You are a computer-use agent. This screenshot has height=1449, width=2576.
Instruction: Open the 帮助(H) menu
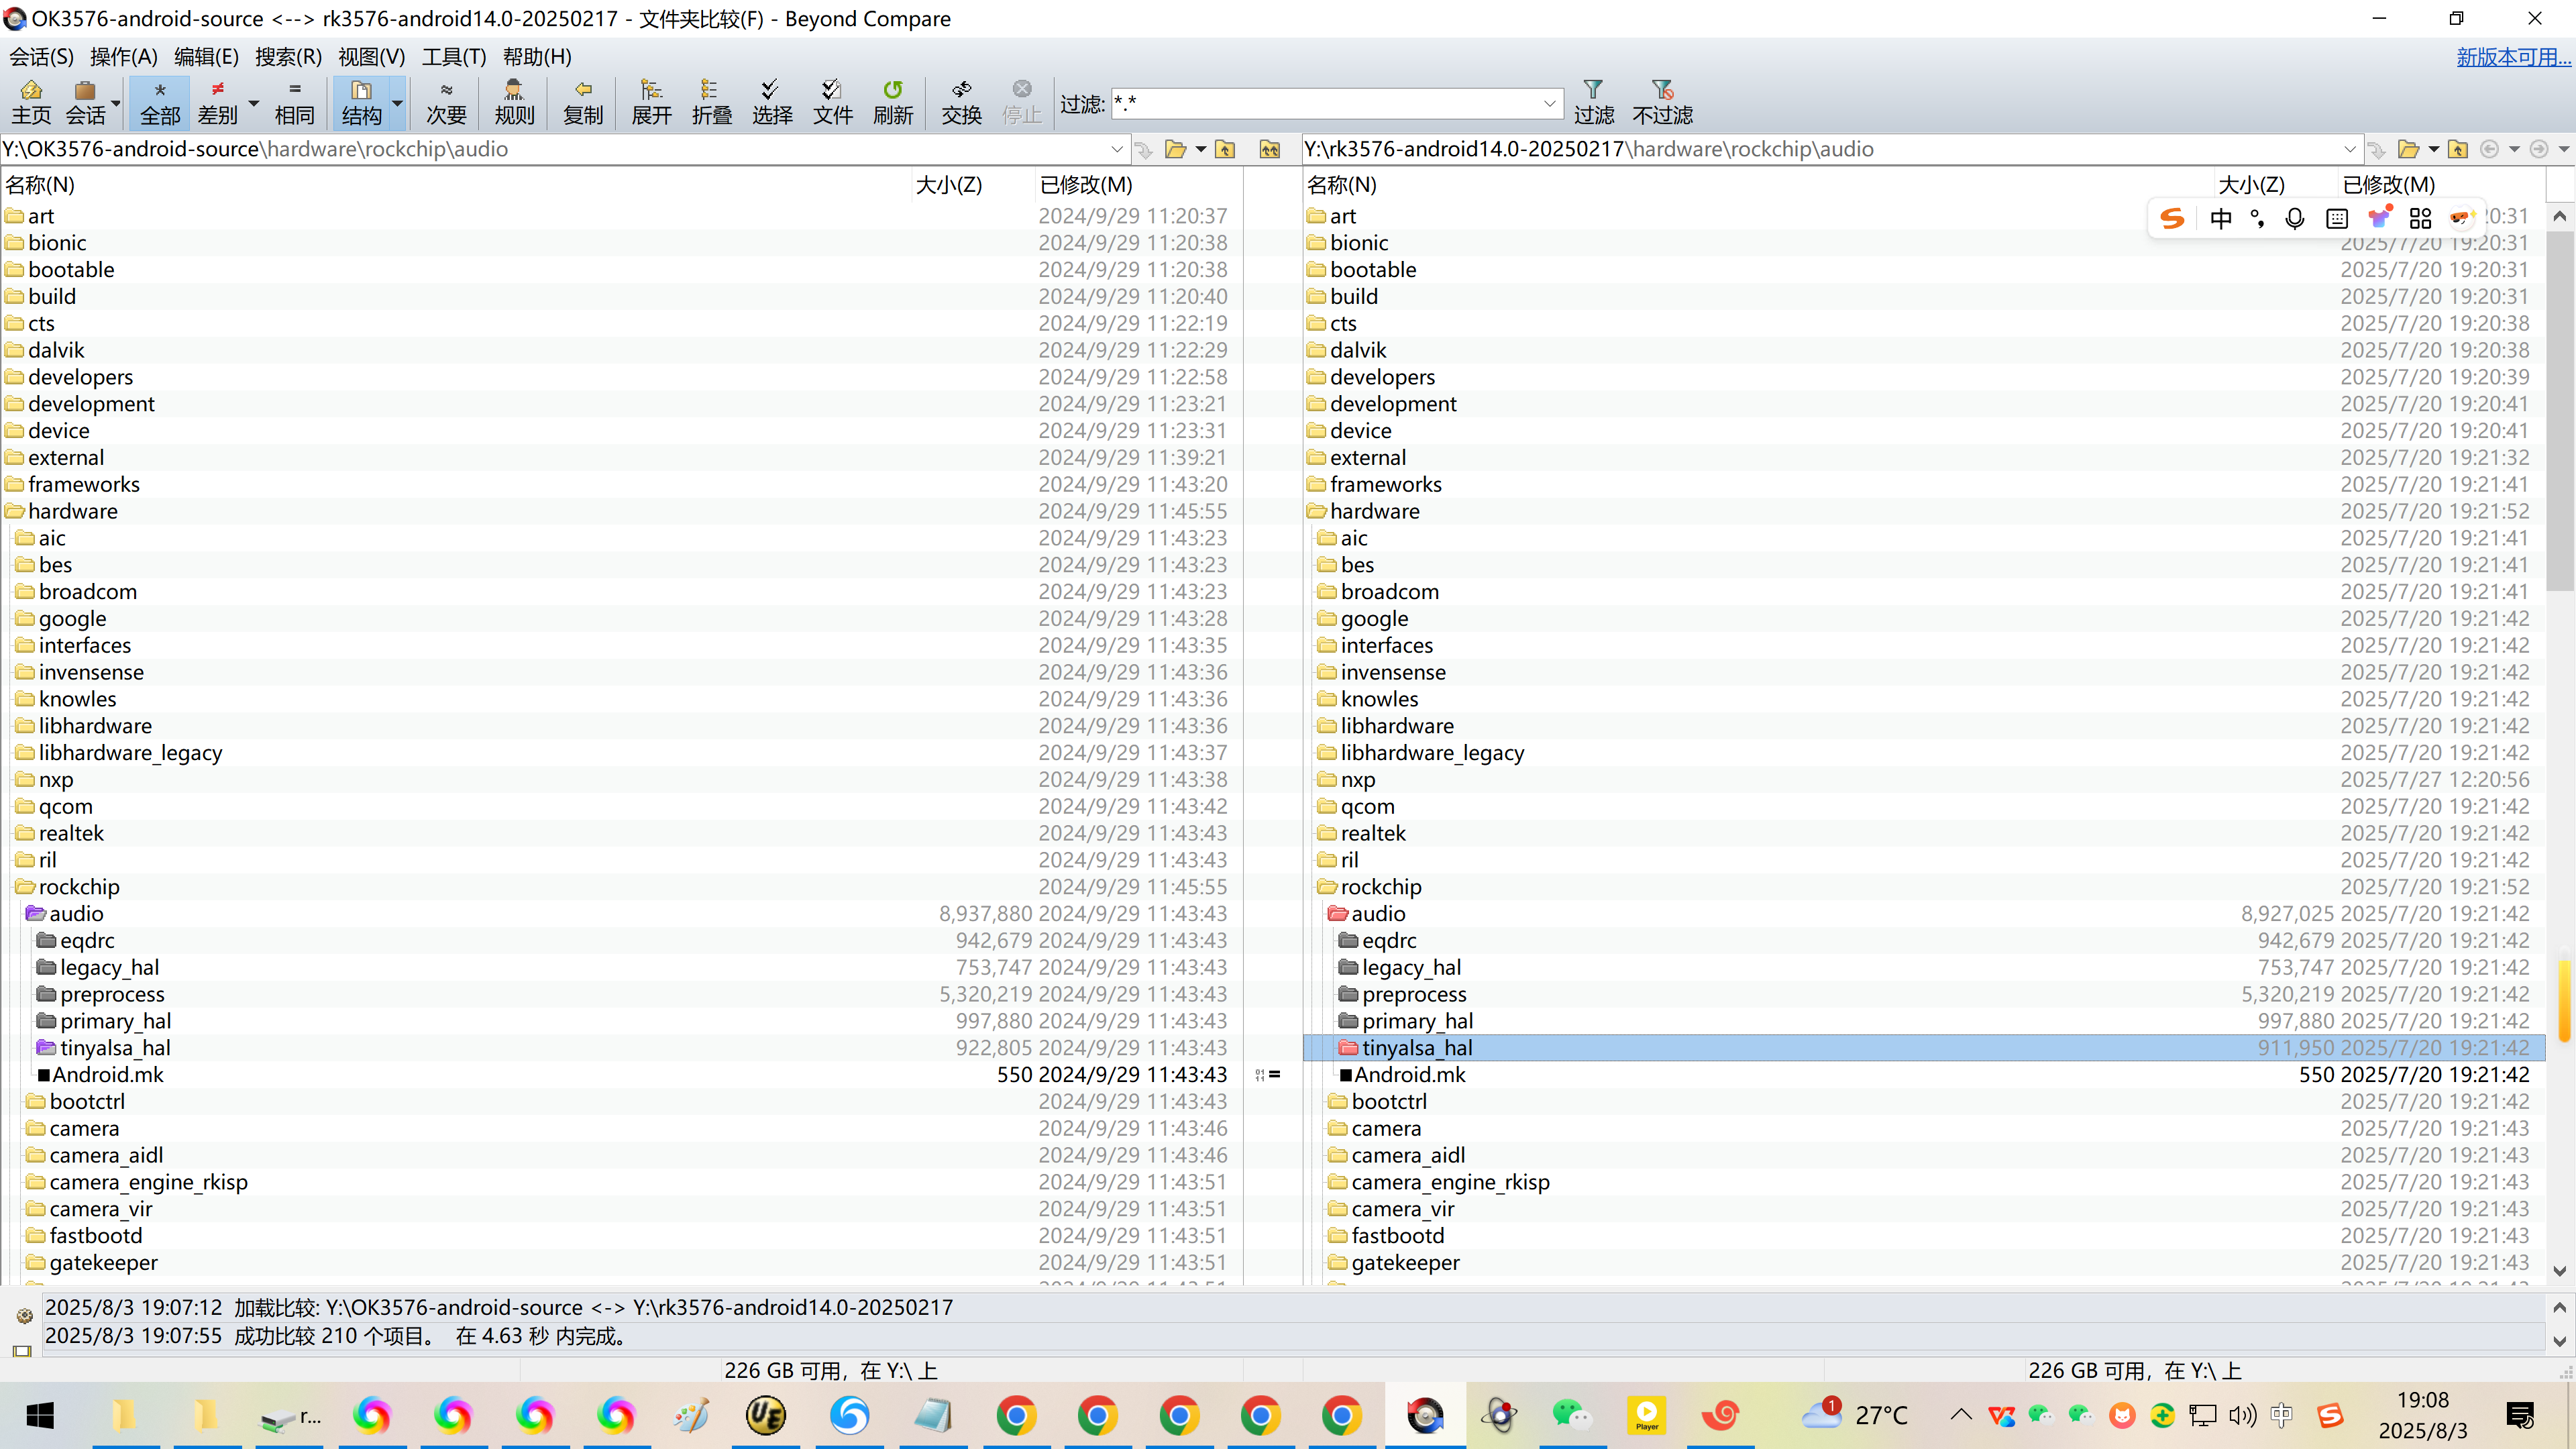537,57
